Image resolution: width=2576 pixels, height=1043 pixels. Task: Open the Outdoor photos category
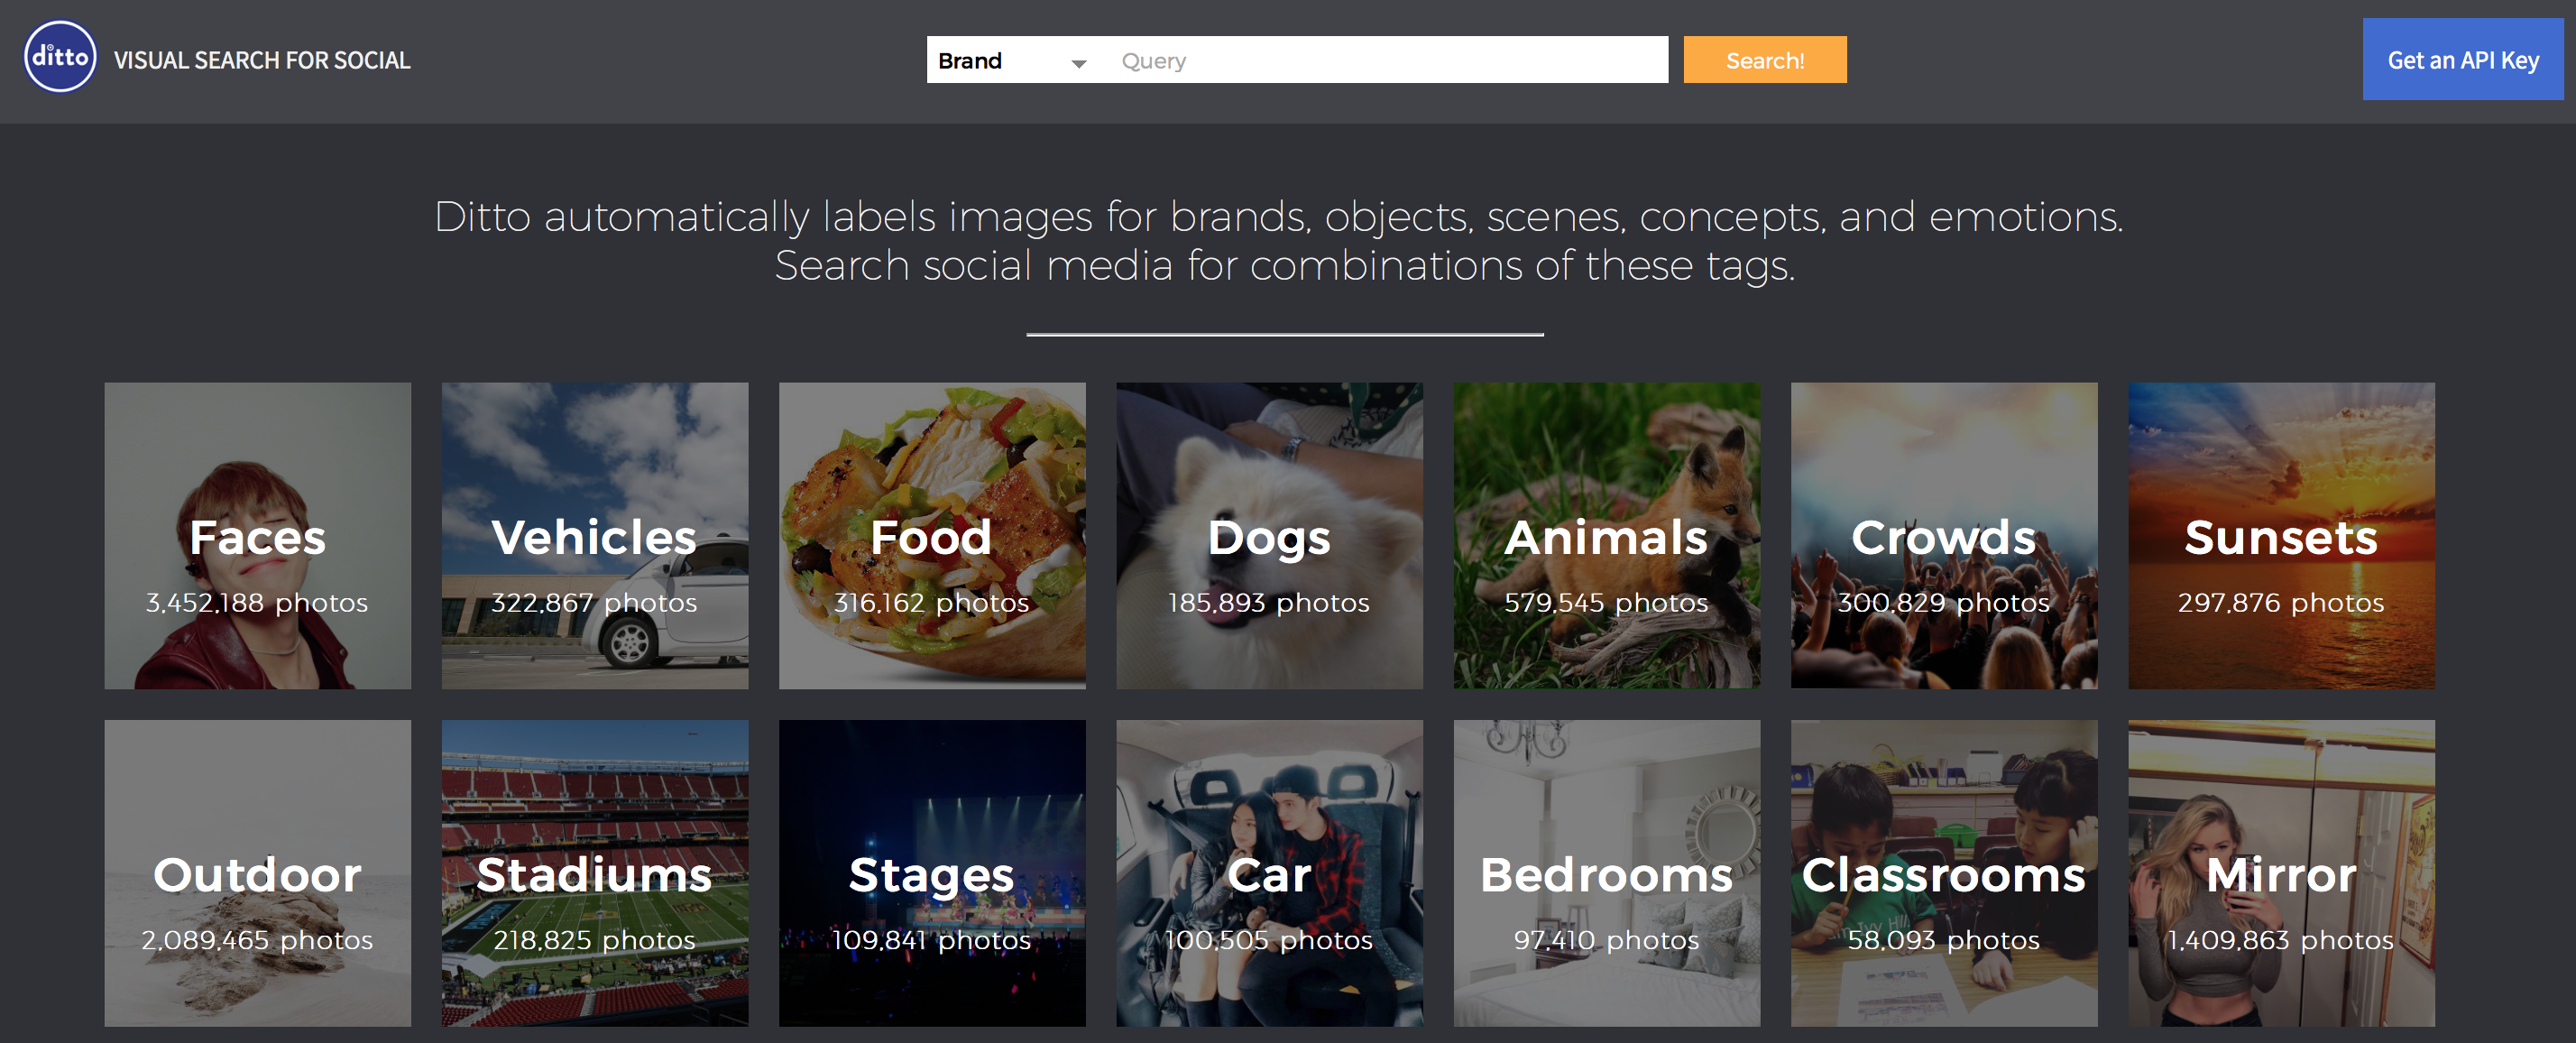257,873
